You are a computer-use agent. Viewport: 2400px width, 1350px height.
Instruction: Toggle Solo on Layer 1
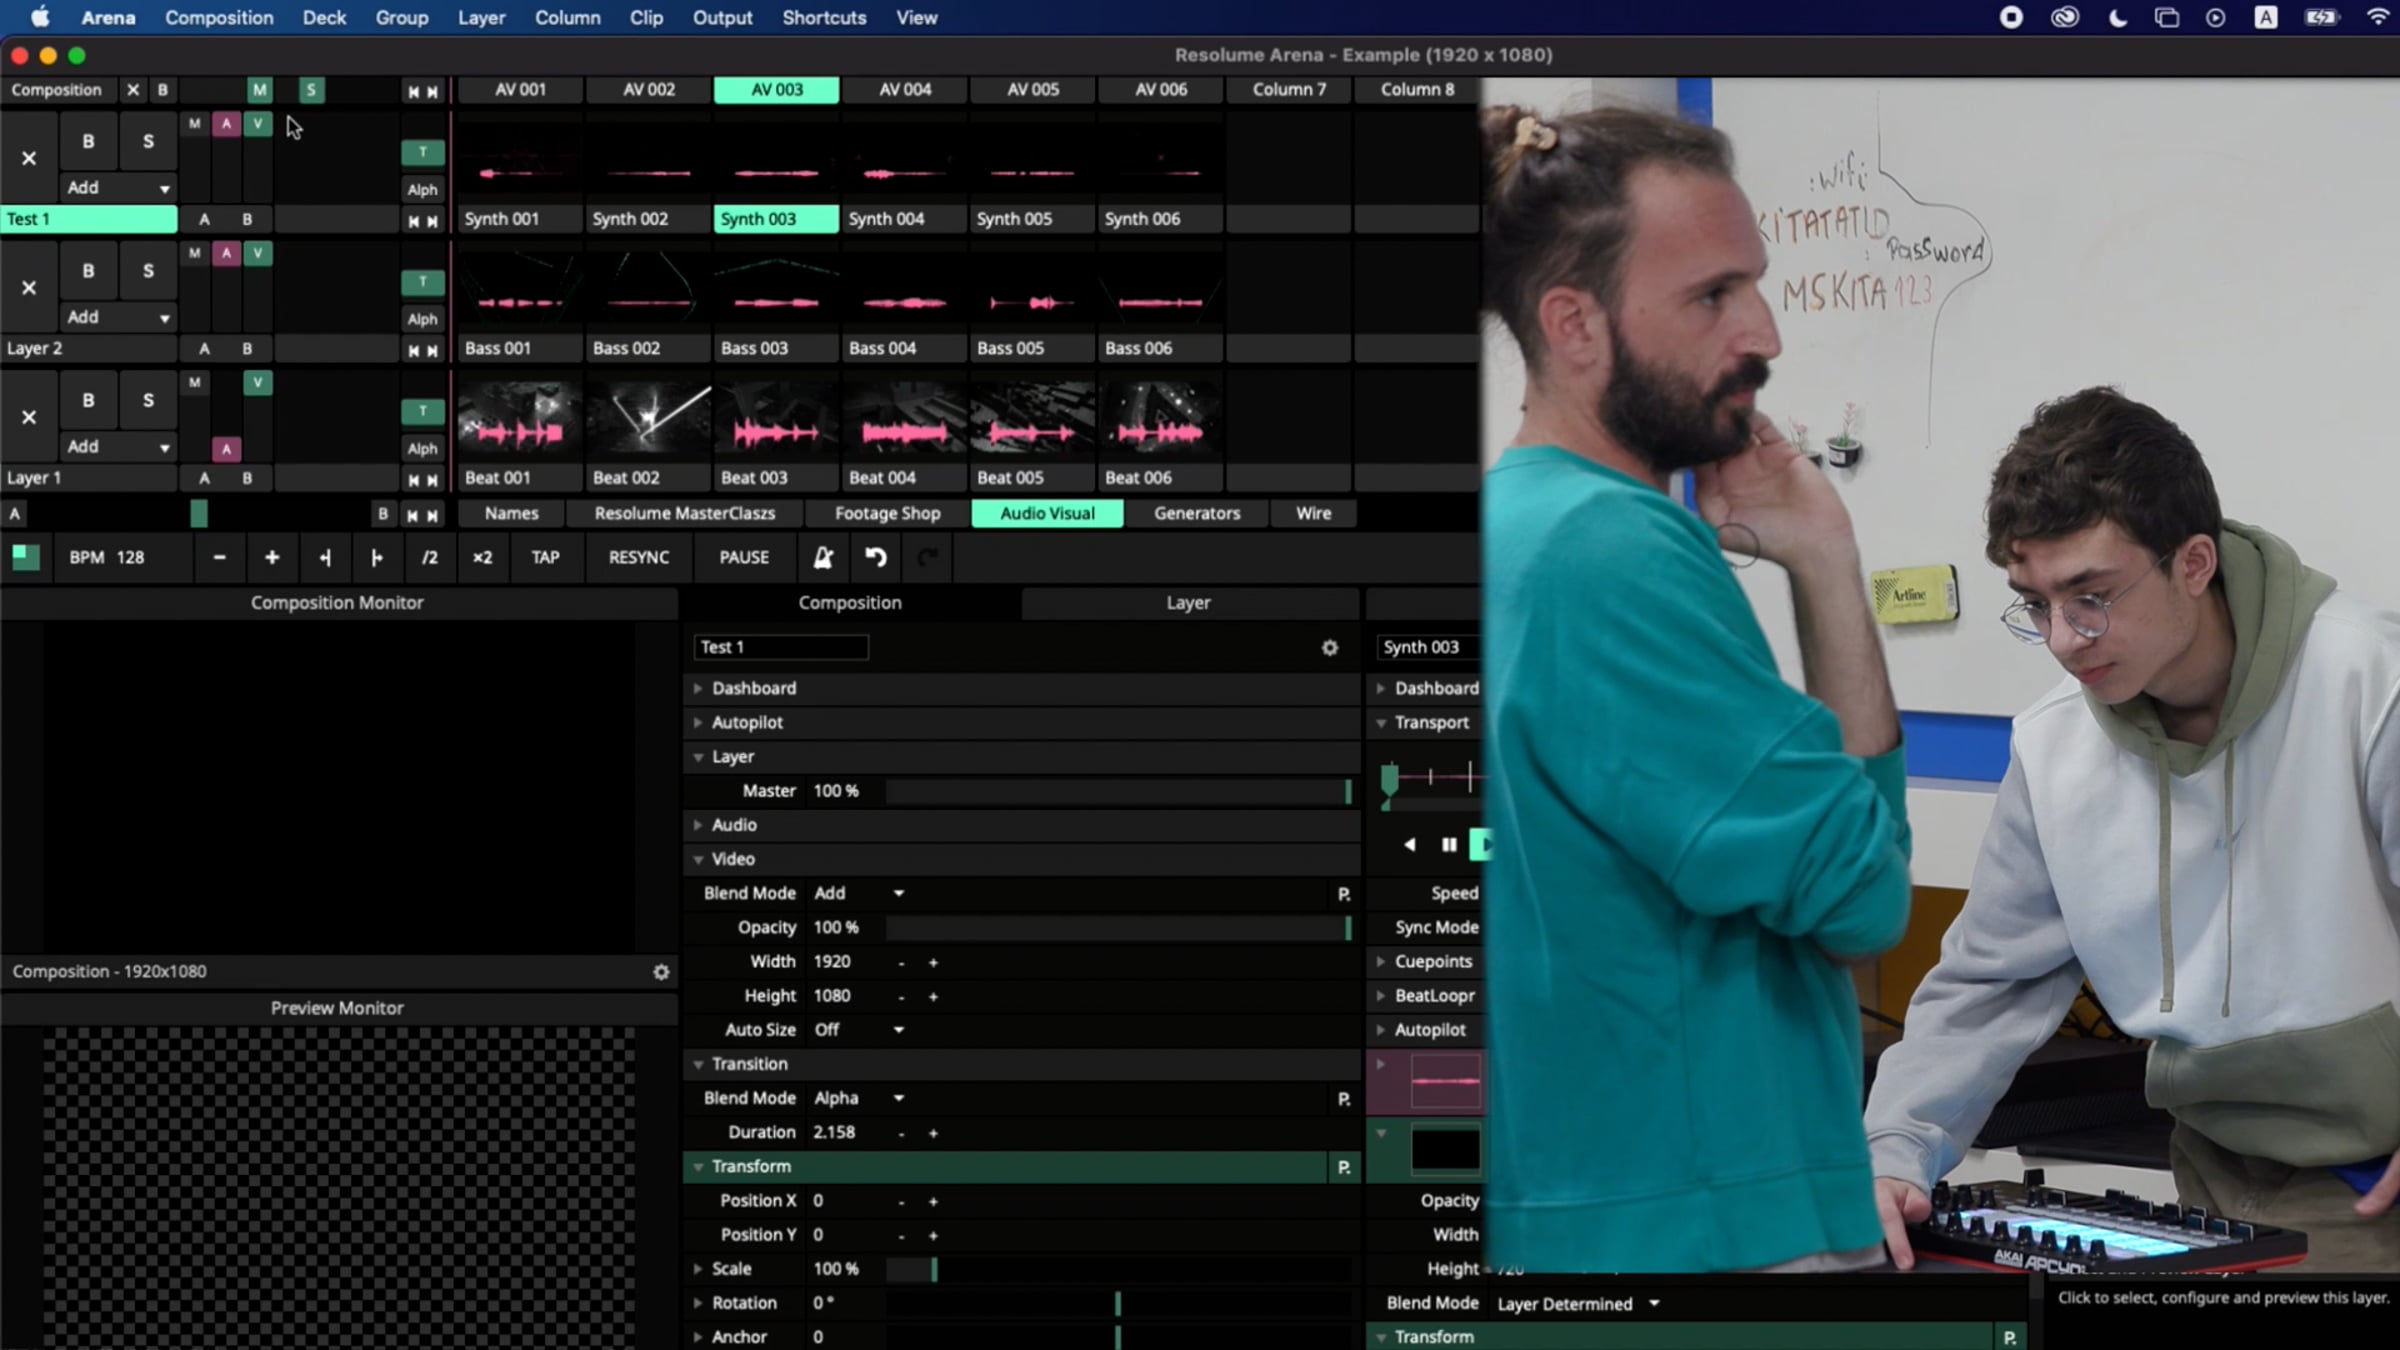148,400
